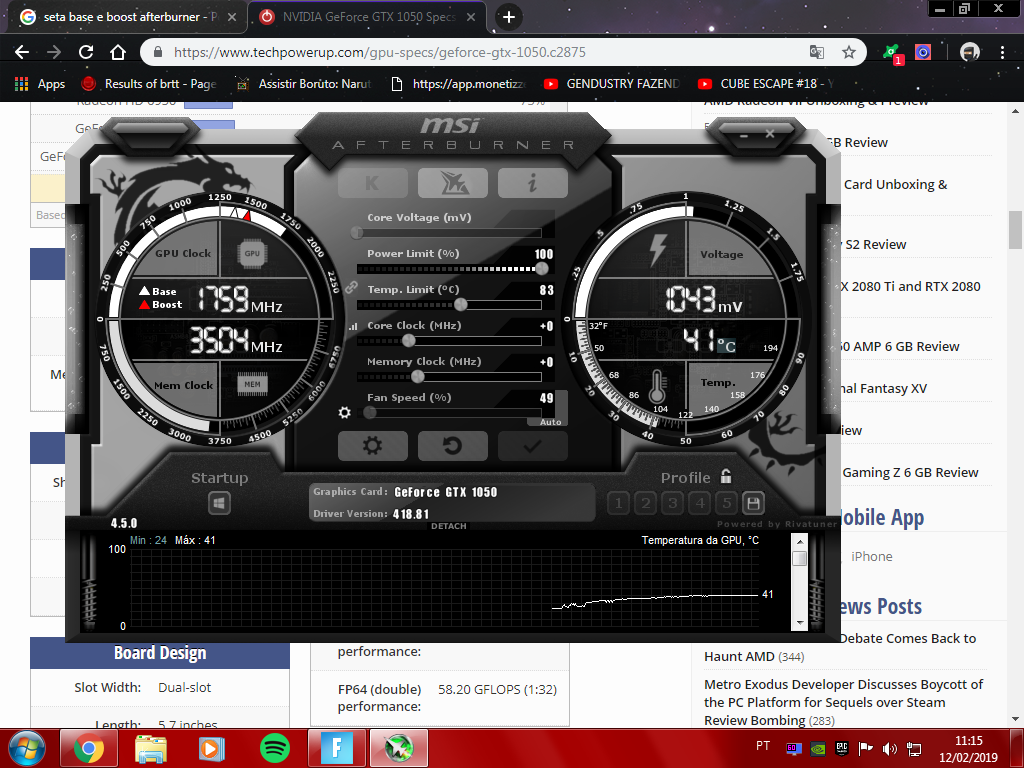The image size is (1024, 768).
Task: Open the green extension with red badge
Action: tap(892, 53)
